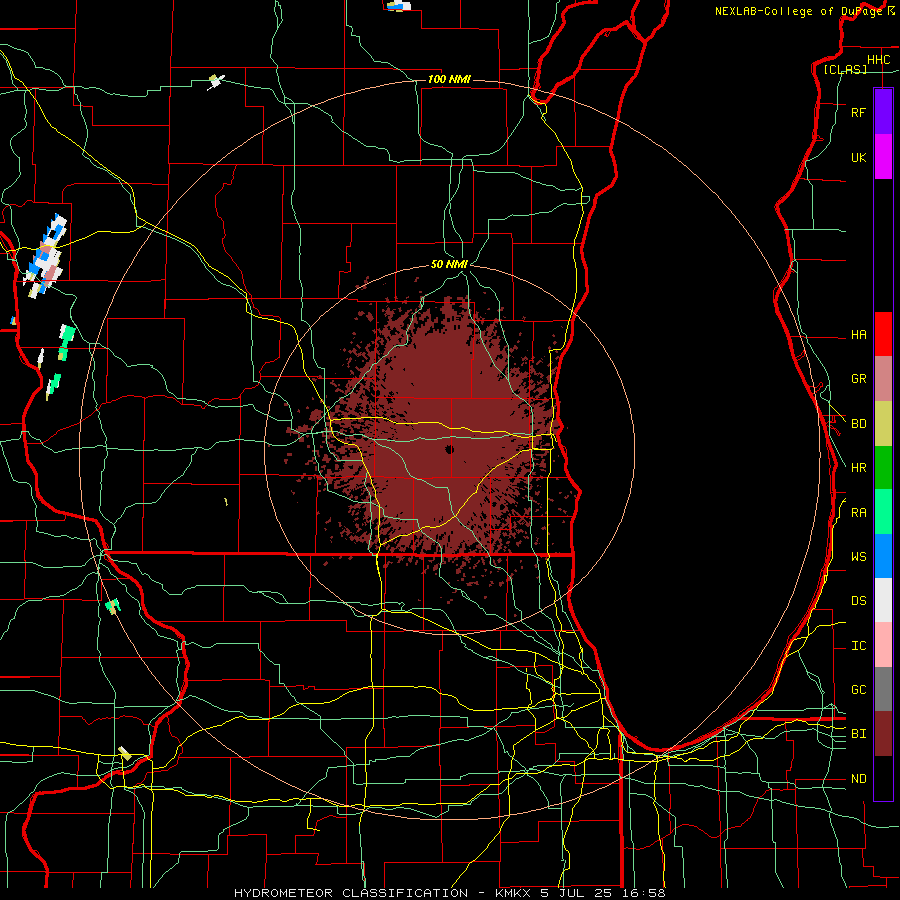
Task: Click the small echo at top edge of map
Action: click(398, 6)
